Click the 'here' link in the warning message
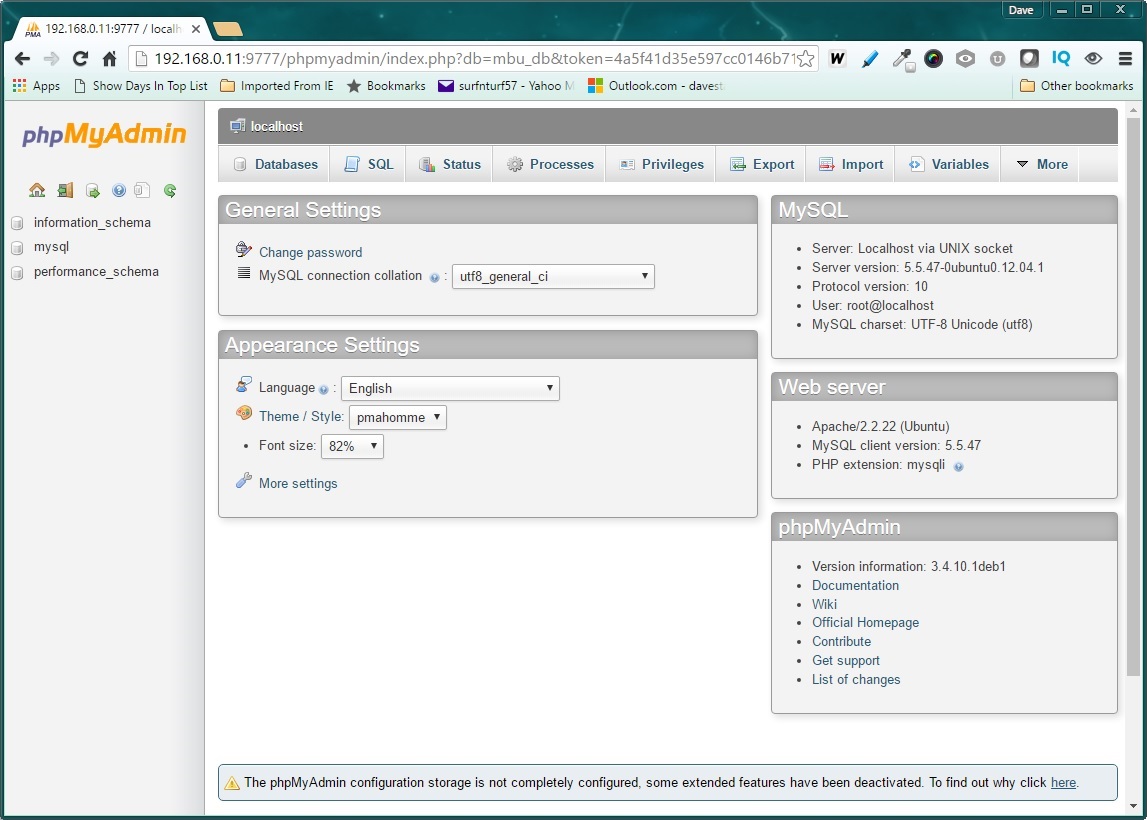This screenshot has height=820, width=1147. click(1063, 783)
